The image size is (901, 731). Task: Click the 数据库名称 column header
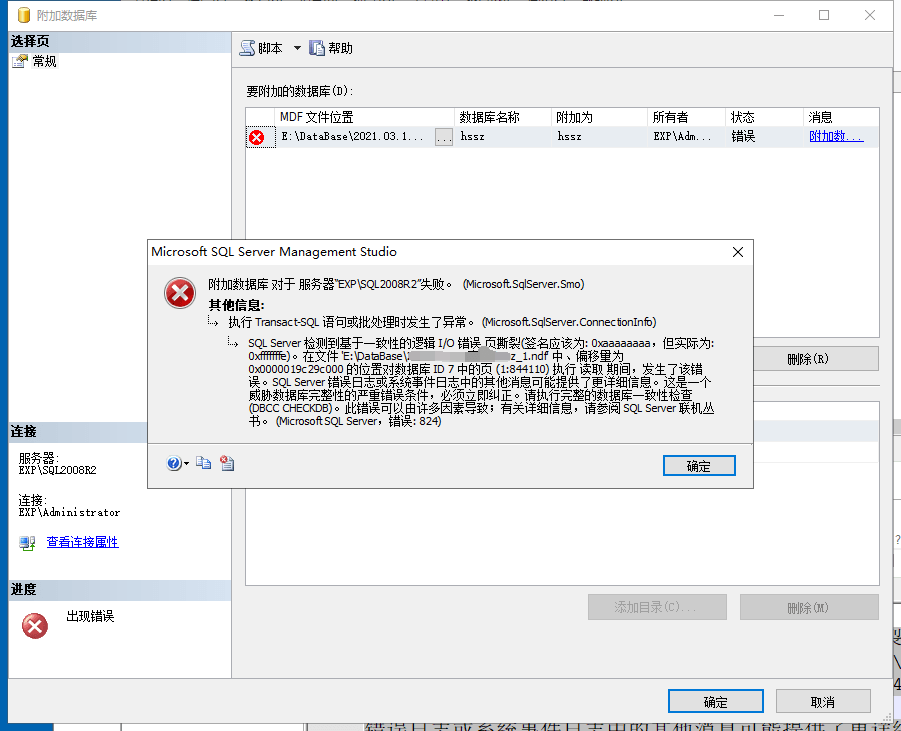click(x=503, y=117)
